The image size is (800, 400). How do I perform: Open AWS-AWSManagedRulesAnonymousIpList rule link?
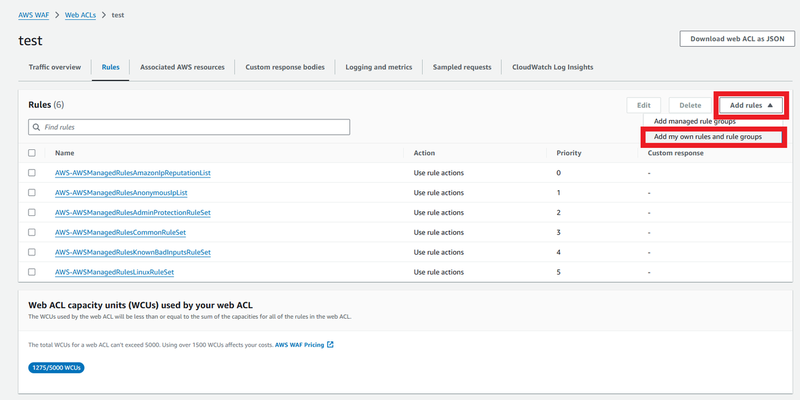pyautogui.click(x=121, y=193)
